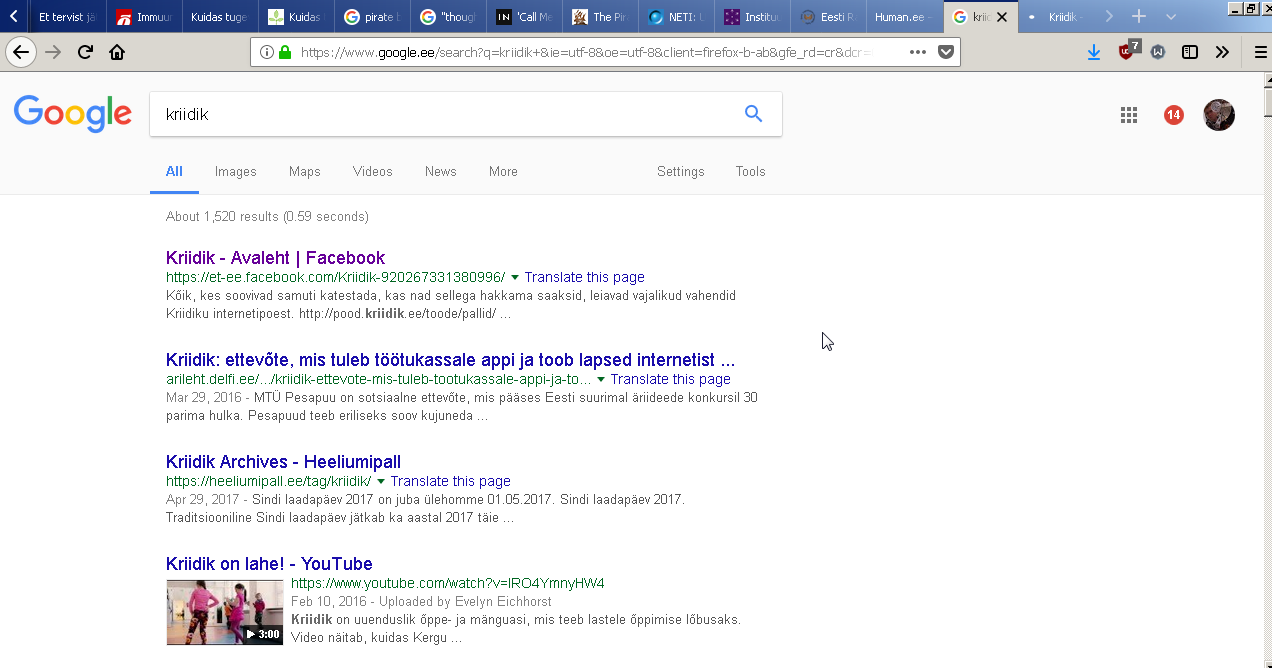Screen dimensions: 1272x668
Task: Select the Images search tab
Action: tap(236, 171)
